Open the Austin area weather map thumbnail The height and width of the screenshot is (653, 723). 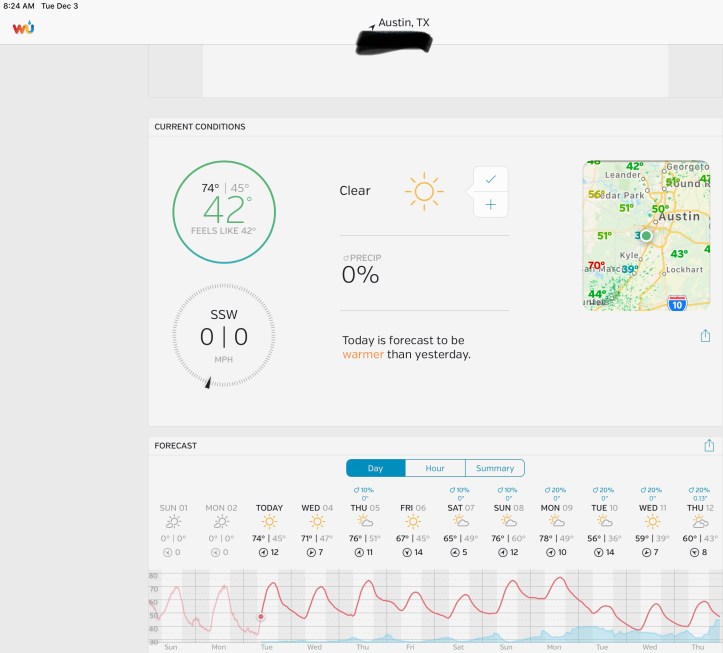point(646,235)
